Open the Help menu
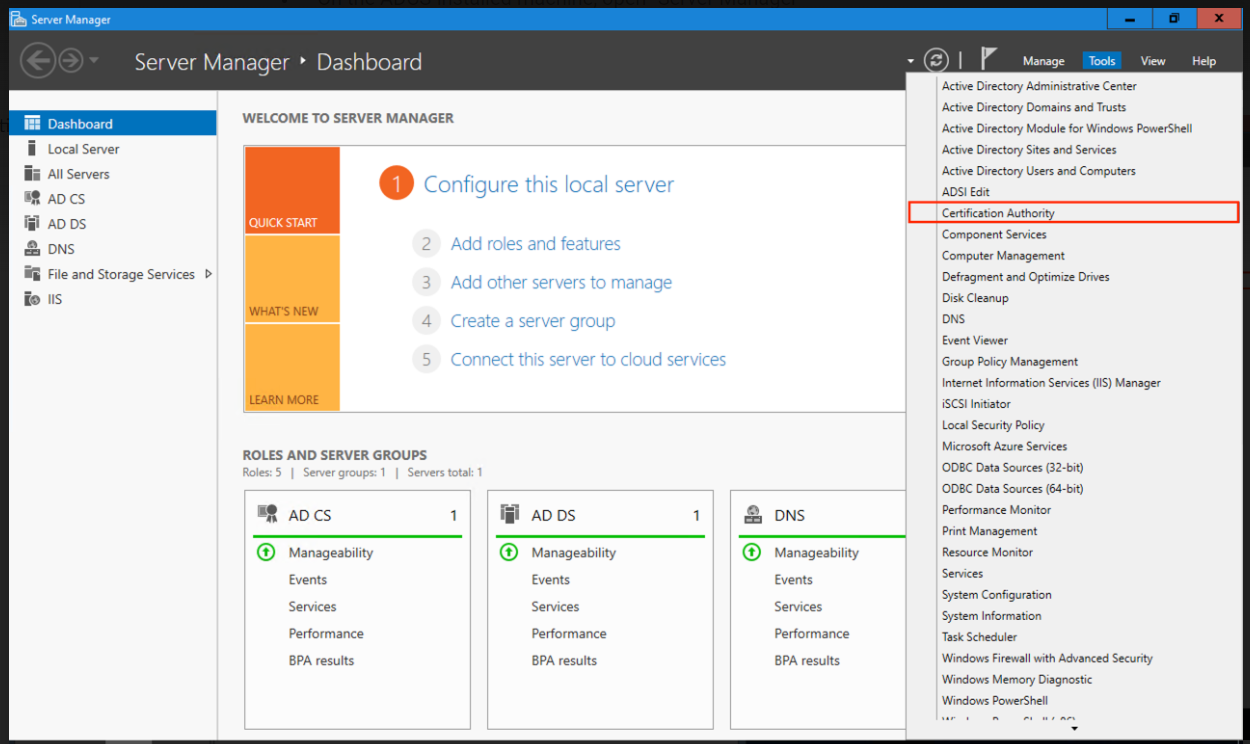The image size is (1250, 744). (x=1204, y=61)
